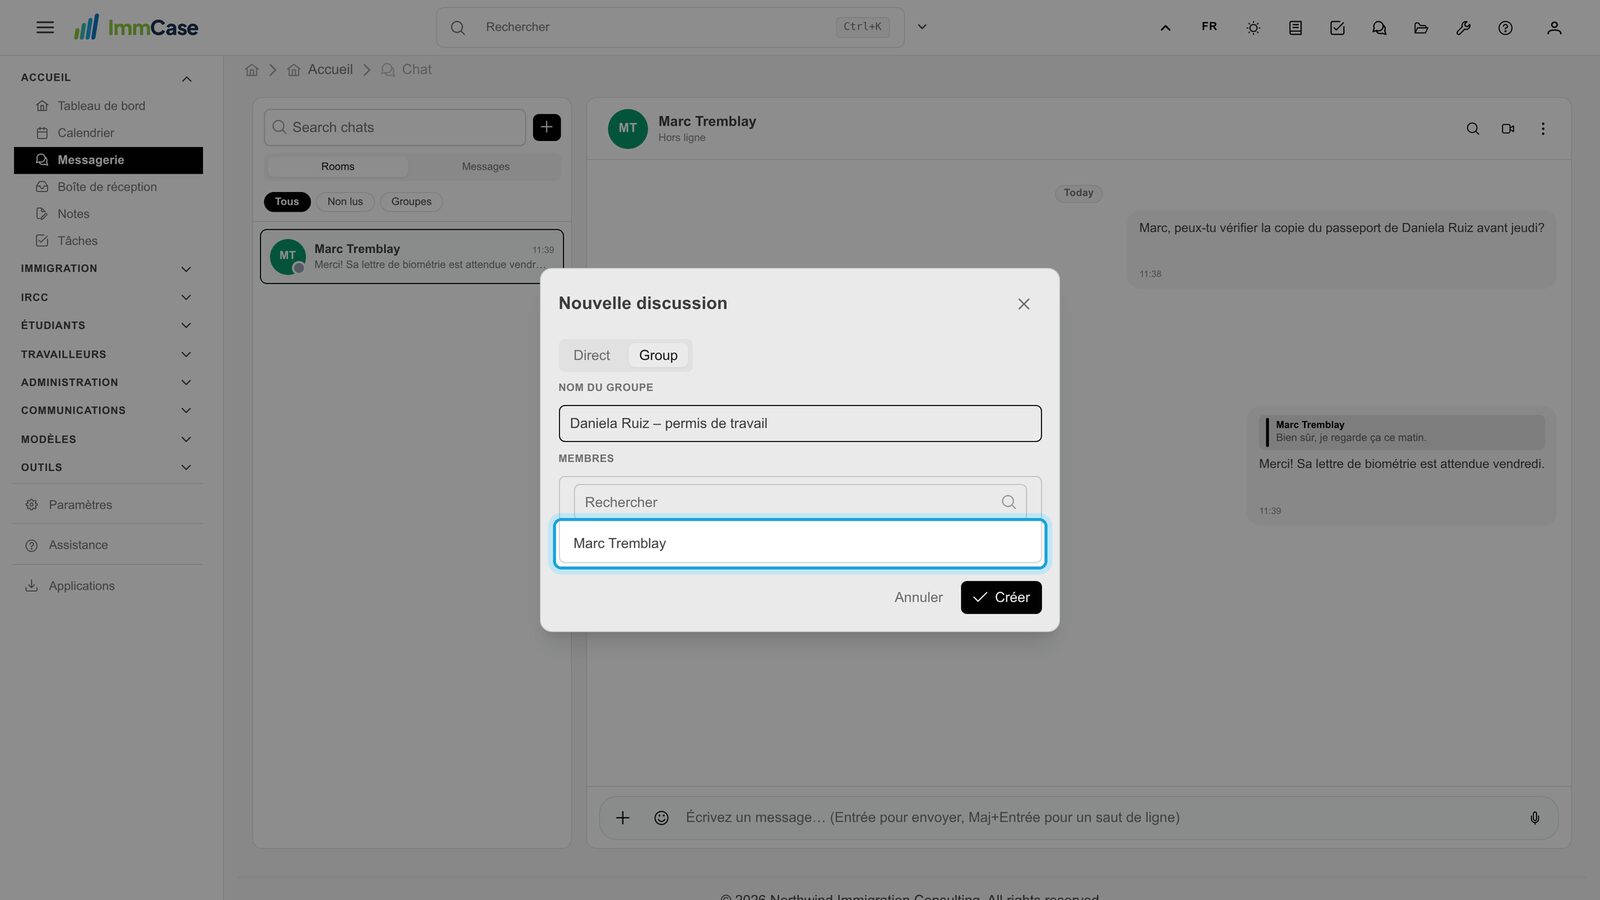
Task: Open Boîte de réception in sidebar
Action: click(x=108, y=187)
